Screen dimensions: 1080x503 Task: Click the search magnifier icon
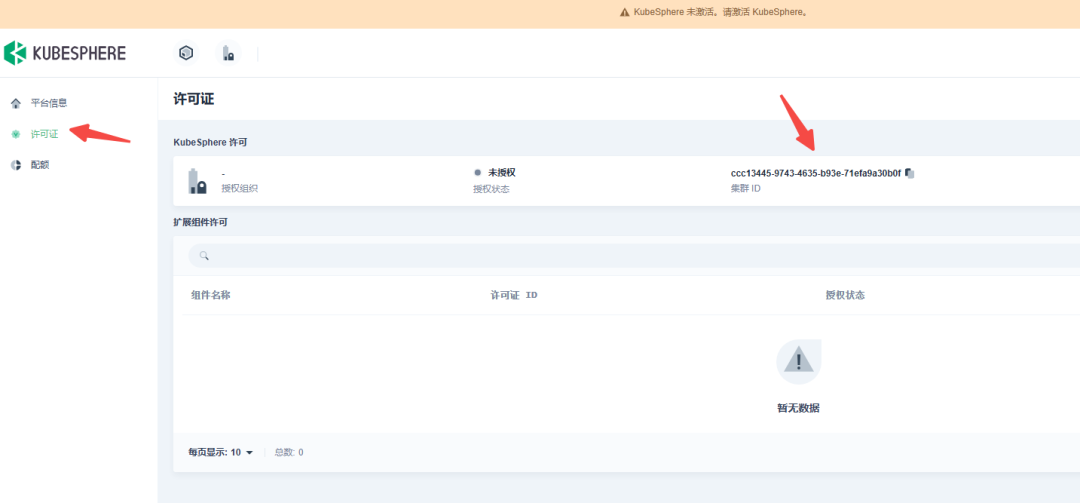click(204, 256)
